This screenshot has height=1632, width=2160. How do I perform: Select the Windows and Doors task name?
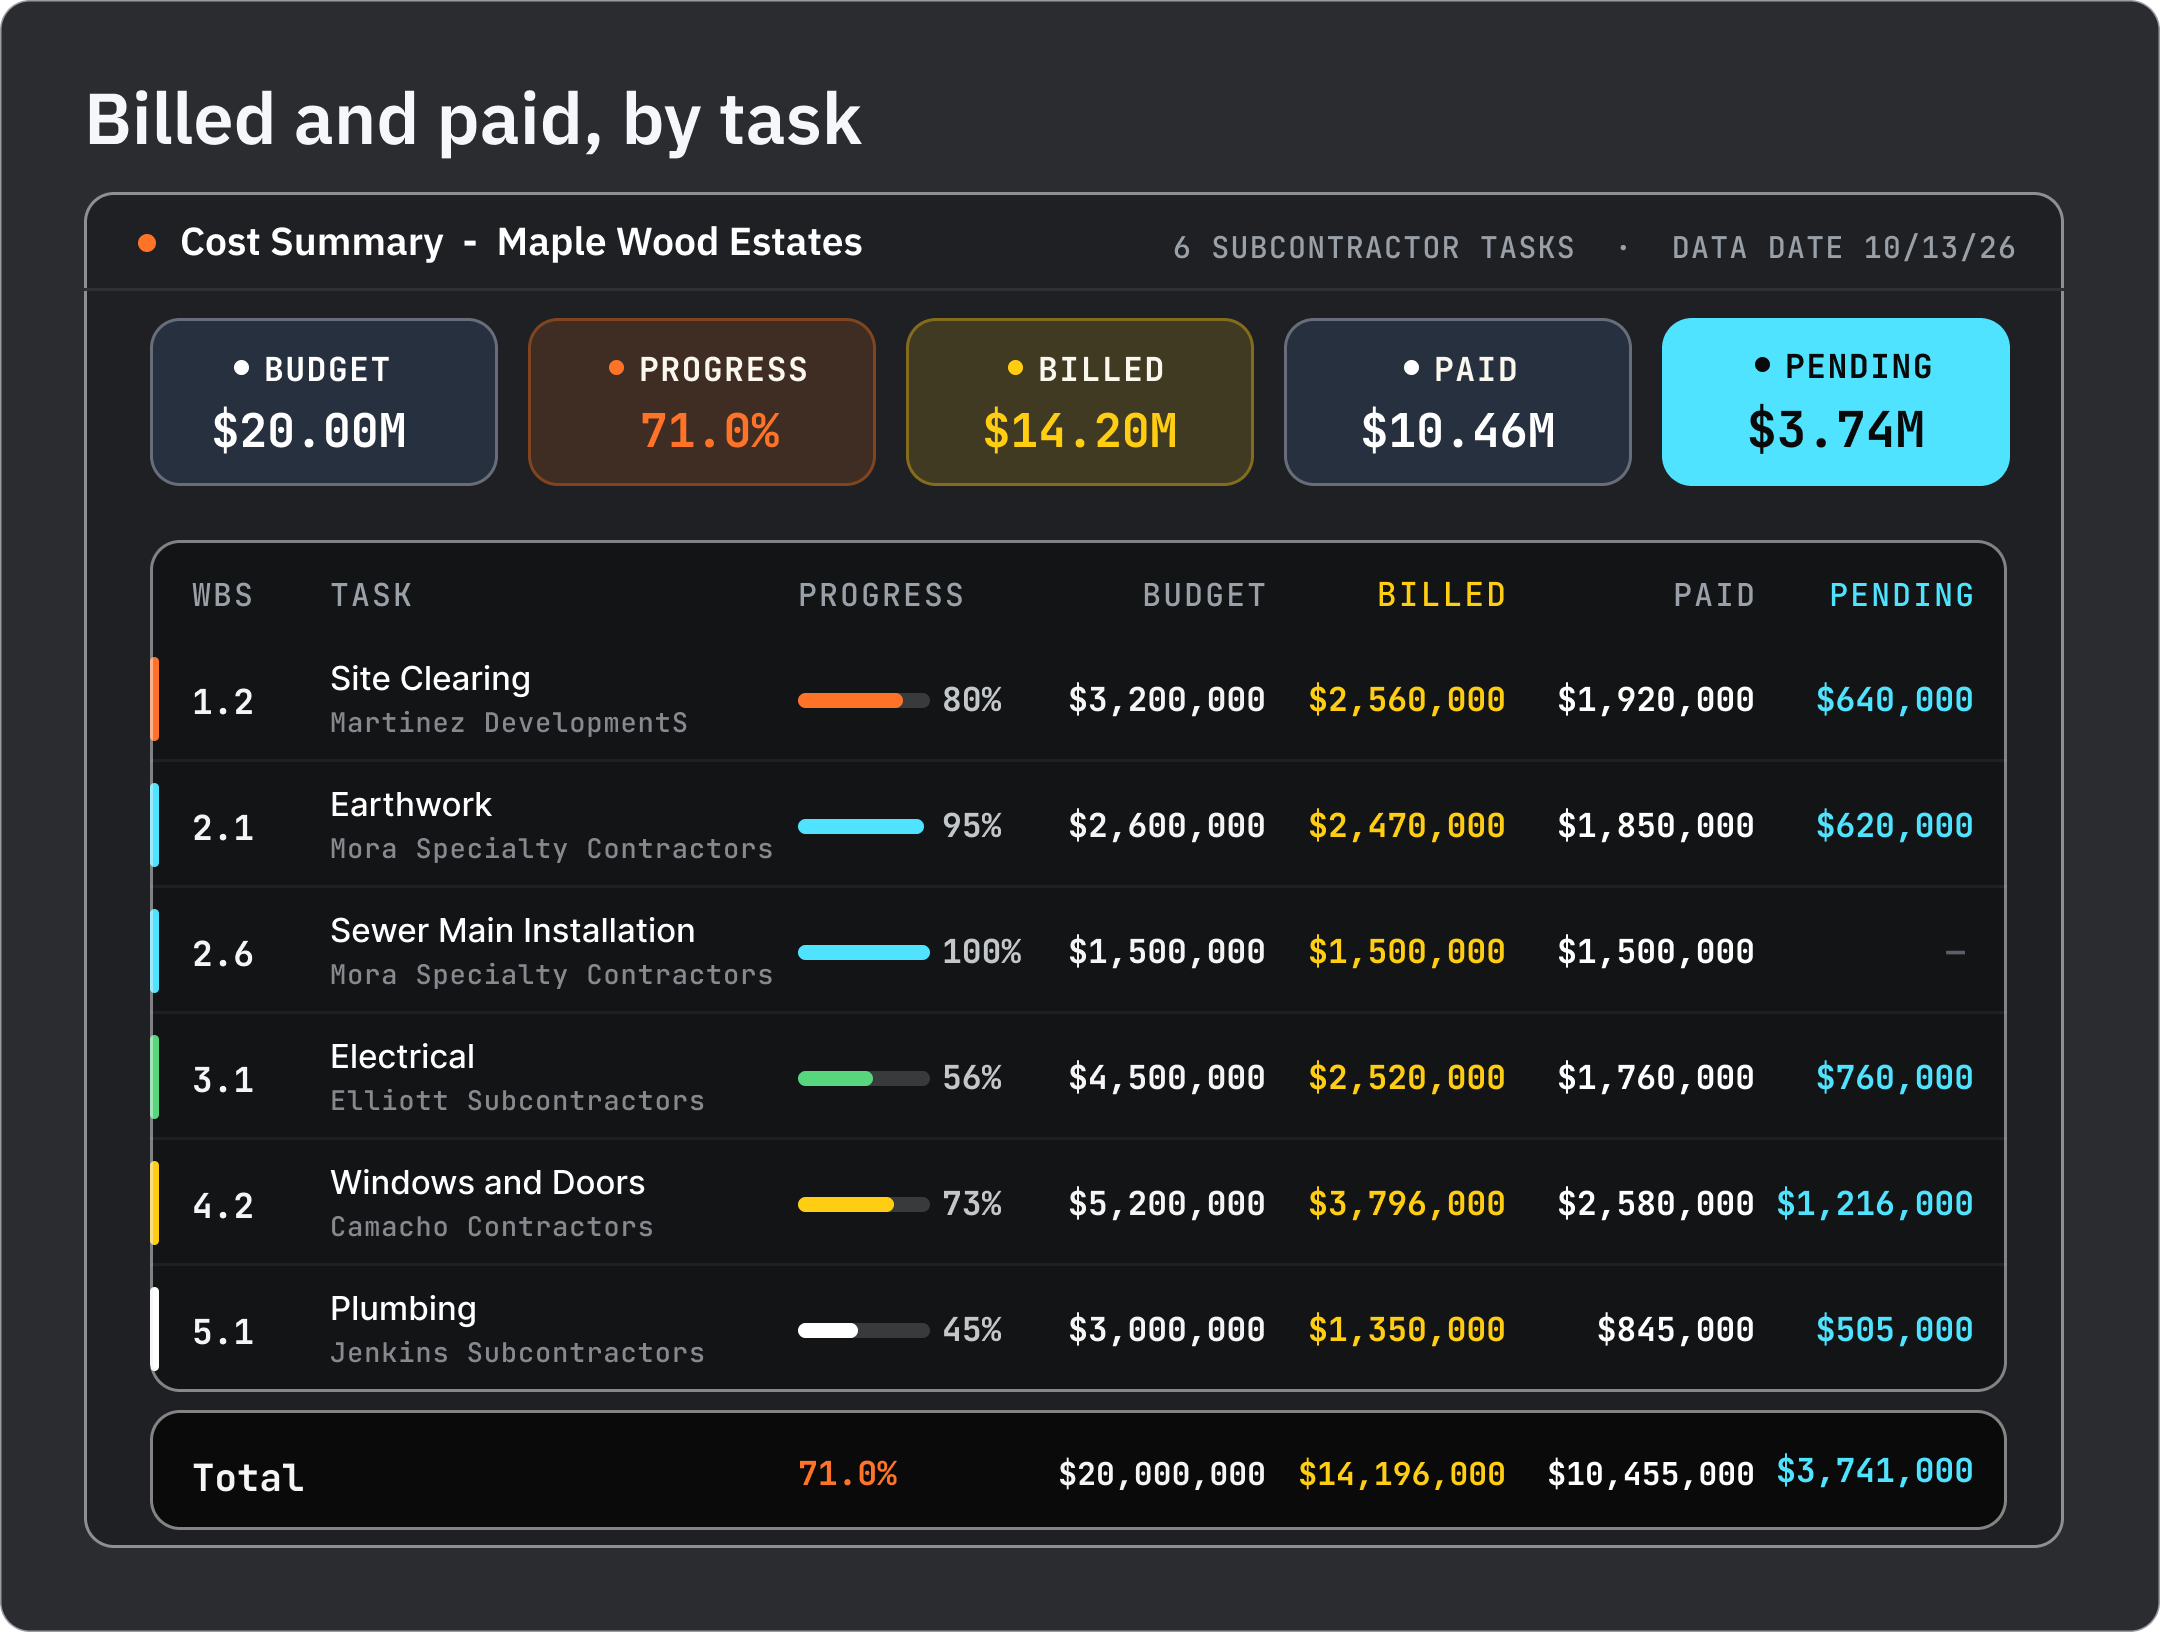click(x=488, y=1183)
